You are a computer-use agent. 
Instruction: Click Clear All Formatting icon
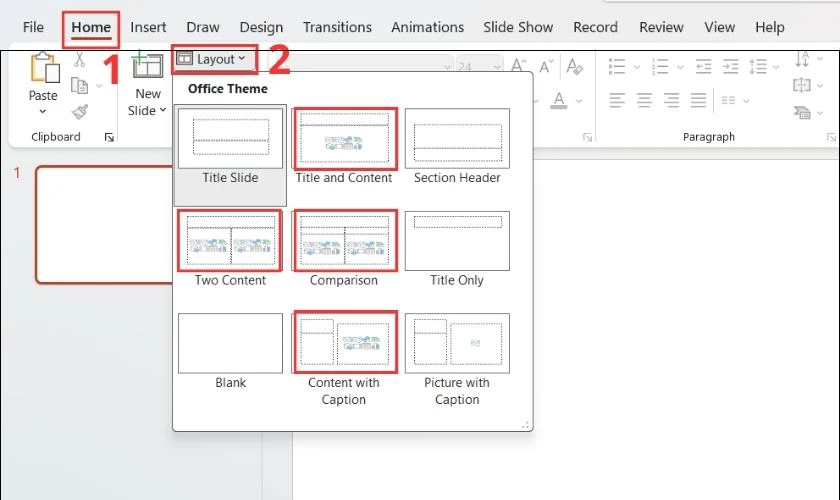(574, 66)
